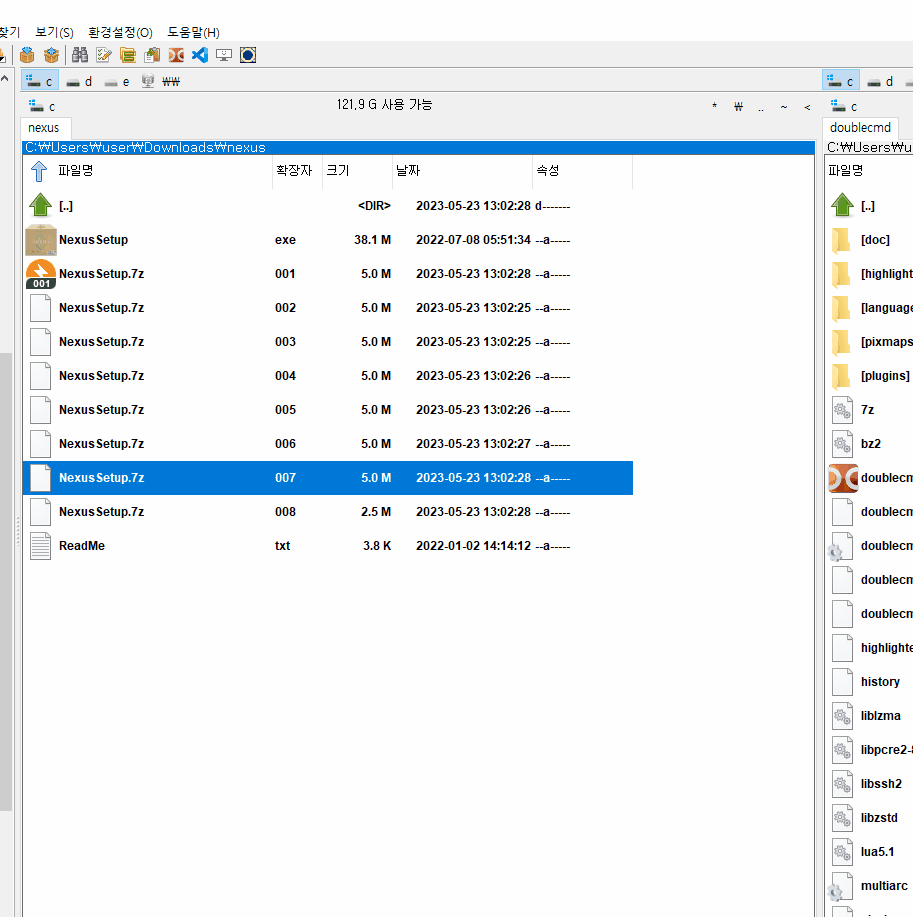Click the green up-arrow parent folder in the right panel
The image size is (913, 917).
(x=842, y=205)
